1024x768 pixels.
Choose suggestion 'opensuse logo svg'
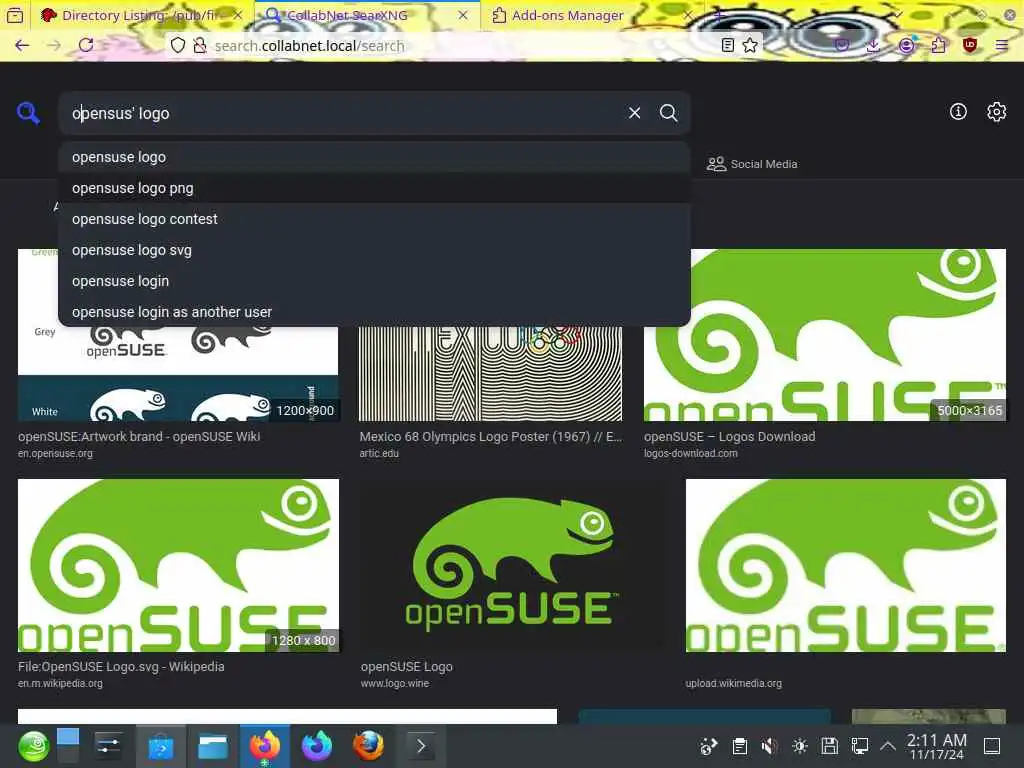click(374, 250)
